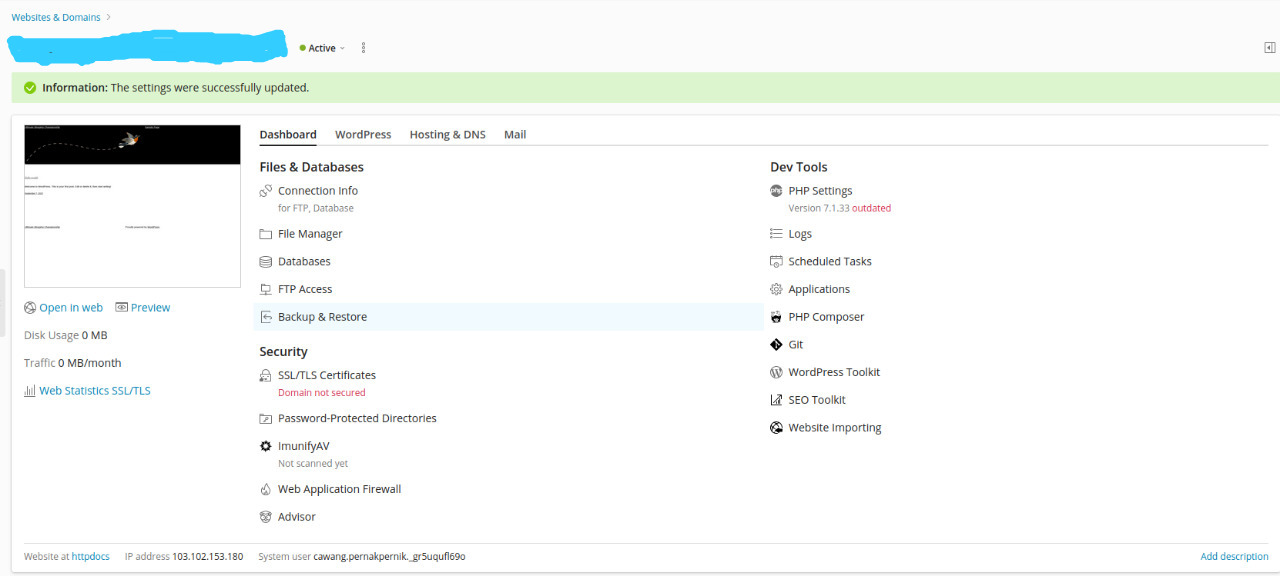The height and width of the screenshot is (576, 1280).
Task: Click the PHP Composer icon
Action: click(x=776, y=317)
